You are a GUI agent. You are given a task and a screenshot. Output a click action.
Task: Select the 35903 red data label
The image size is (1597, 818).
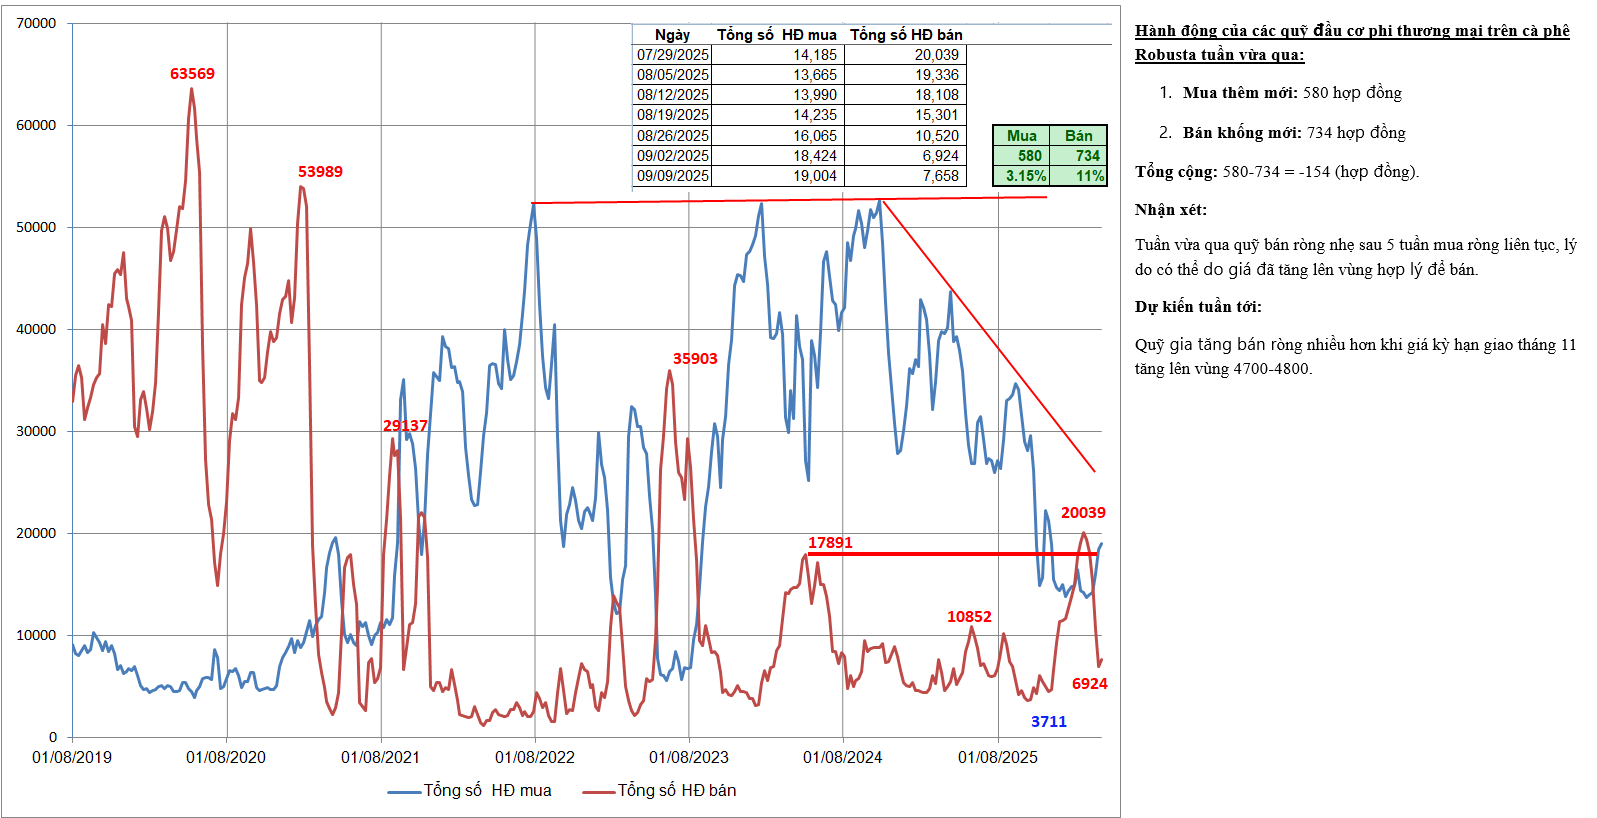695,359
